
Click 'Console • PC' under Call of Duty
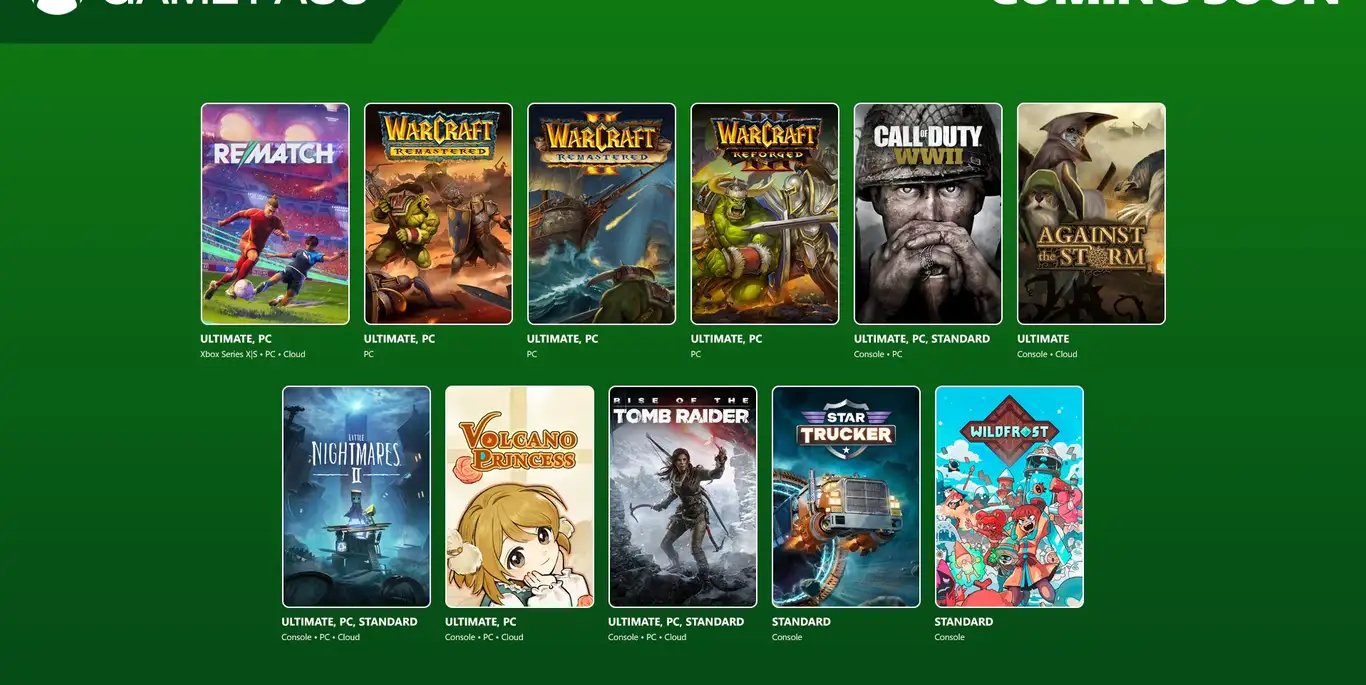point(878,354)
